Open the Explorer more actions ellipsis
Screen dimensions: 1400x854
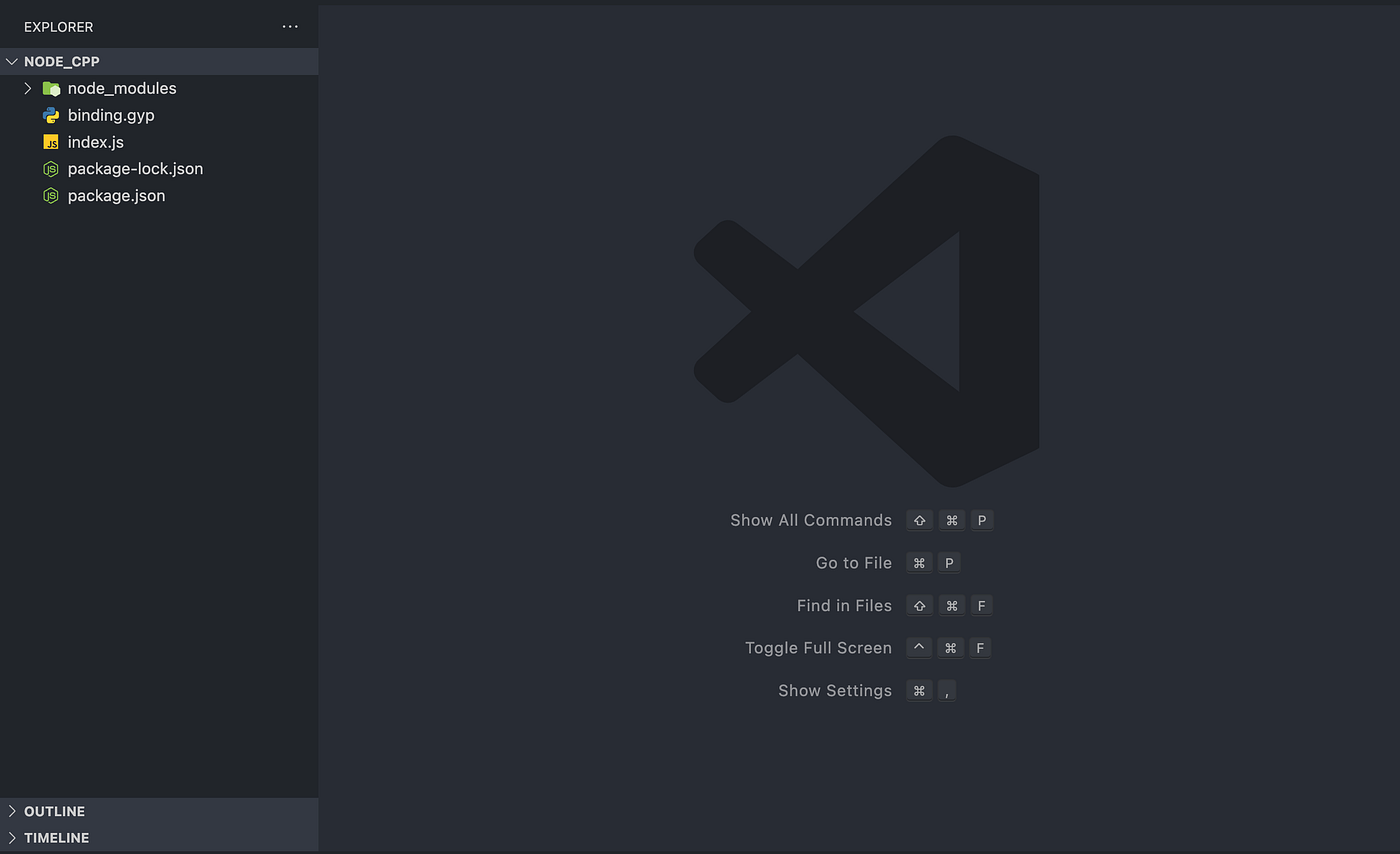click(290, 26)
